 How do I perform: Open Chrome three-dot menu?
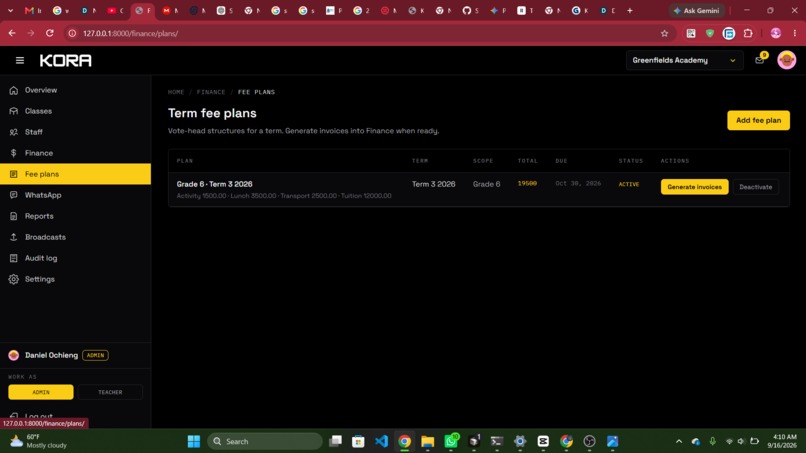coord(795,33)
